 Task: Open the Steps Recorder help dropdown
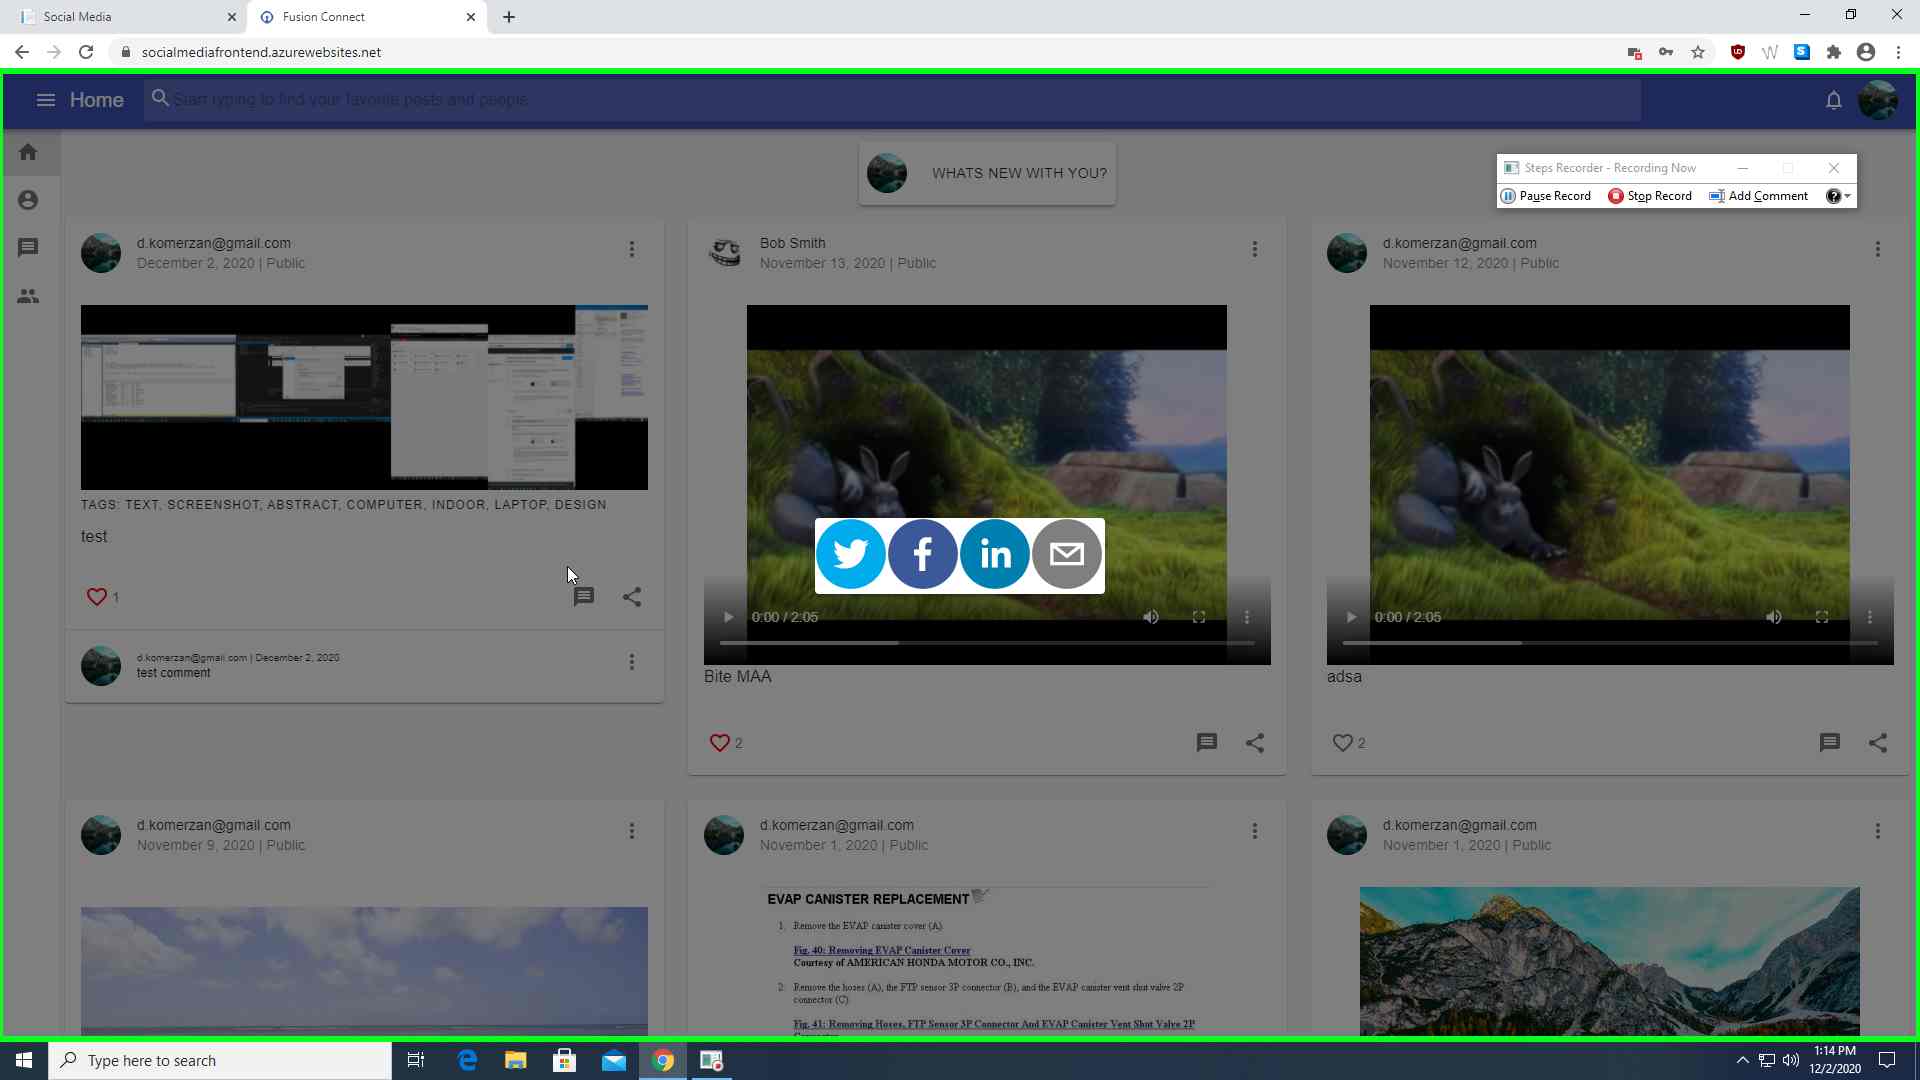point(1838,196)
